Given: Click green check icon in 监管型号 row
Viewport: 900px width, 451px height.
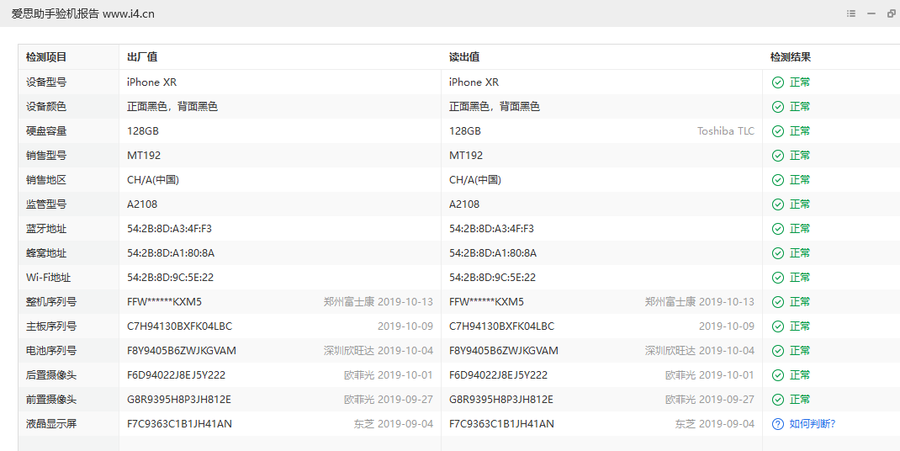Looking at the screenshot, I should (778, 204).
